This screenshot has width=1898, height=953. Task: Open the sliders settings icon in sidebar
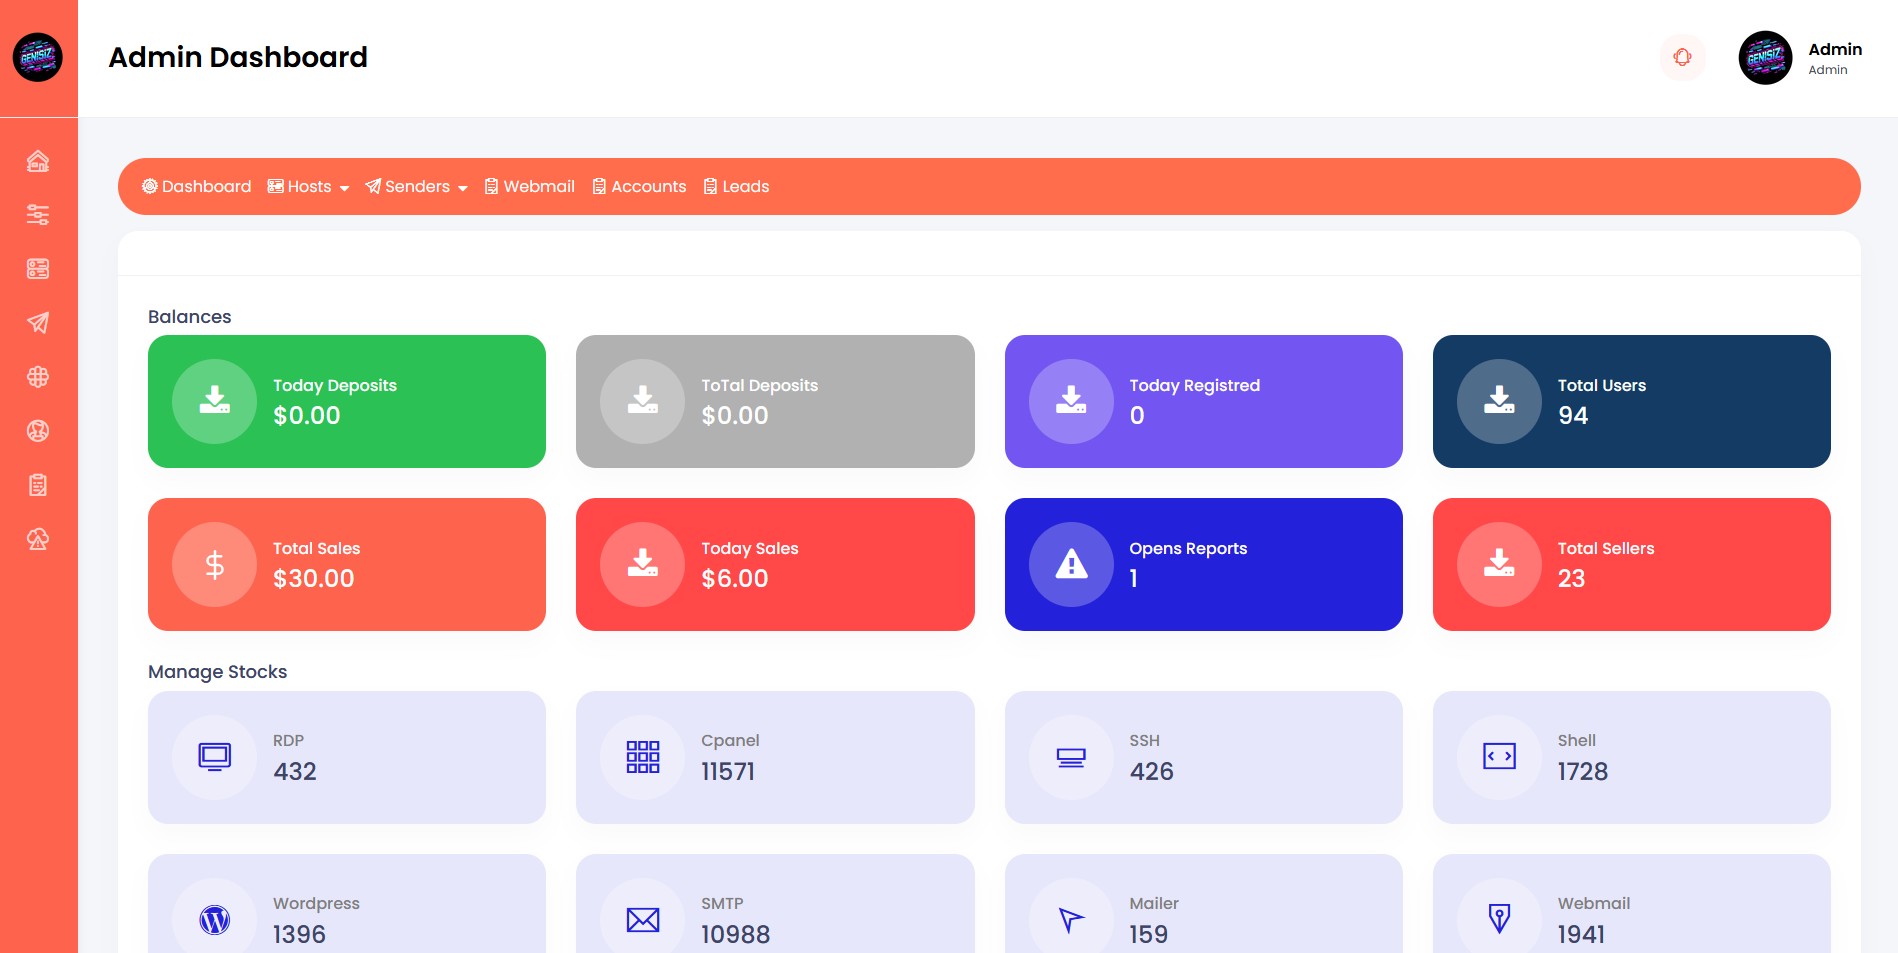pos(38,215)
